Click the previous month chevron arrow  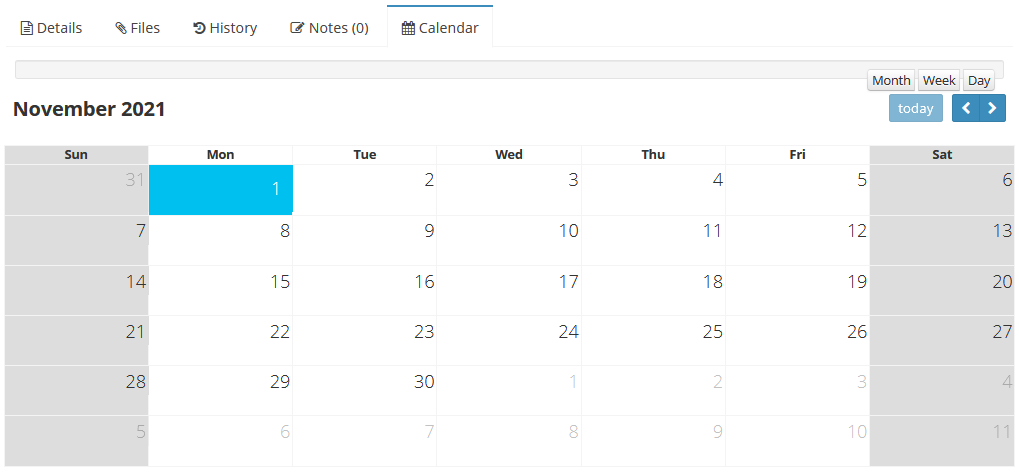click(x=965, y=108)
